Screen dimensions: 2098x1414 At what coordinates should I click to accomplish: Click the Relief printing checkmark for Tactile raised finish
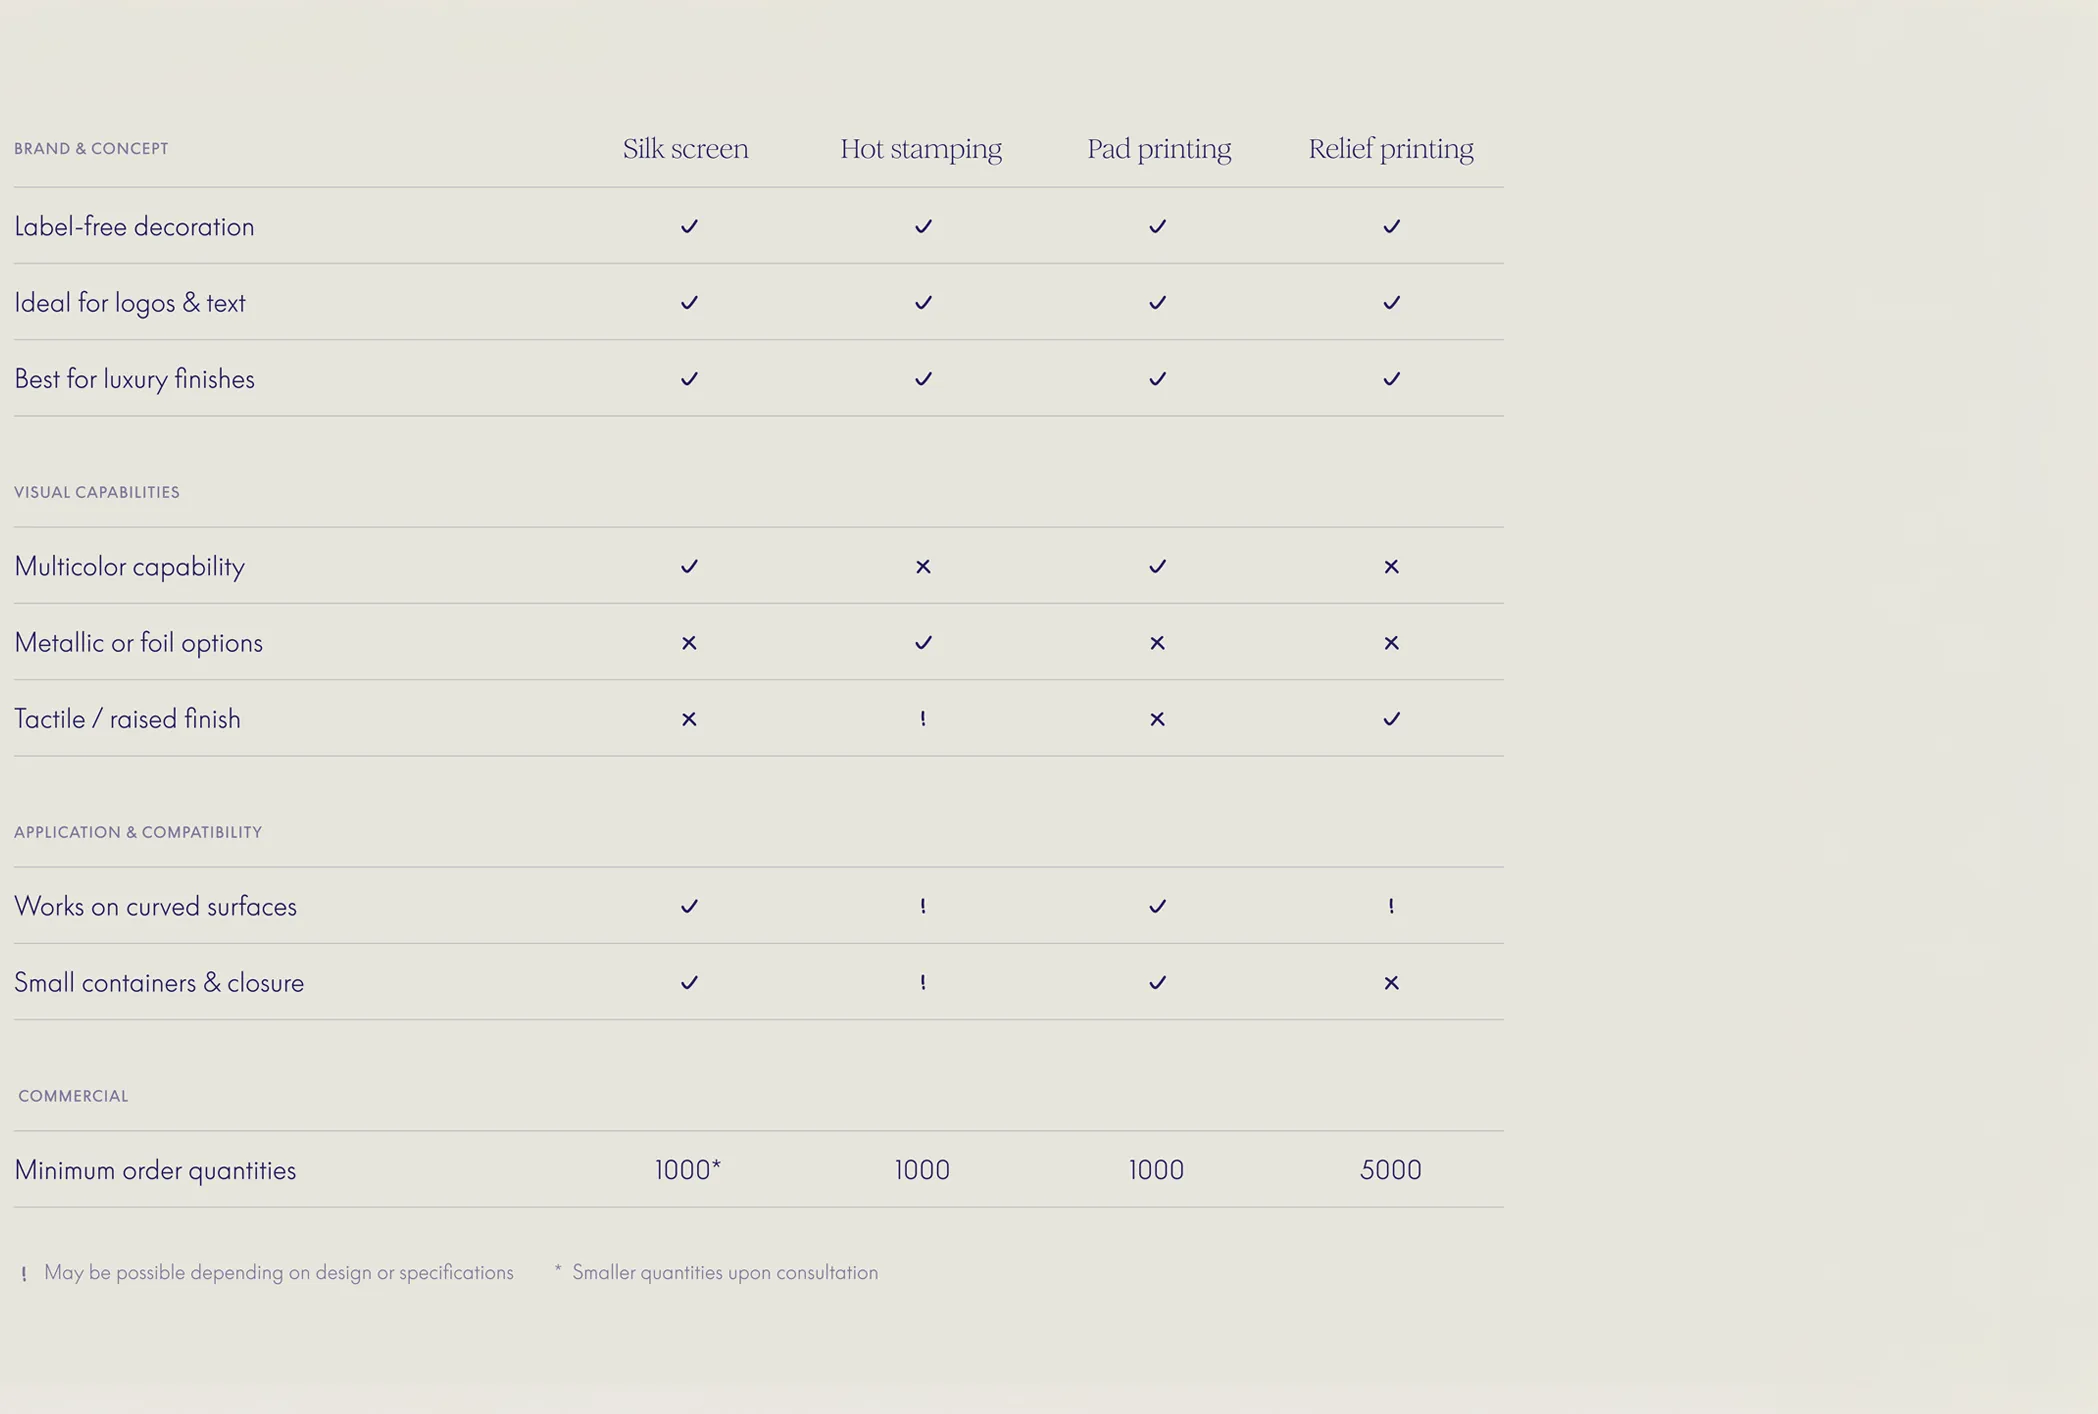pyautogui.click(x=1391, y=718)
